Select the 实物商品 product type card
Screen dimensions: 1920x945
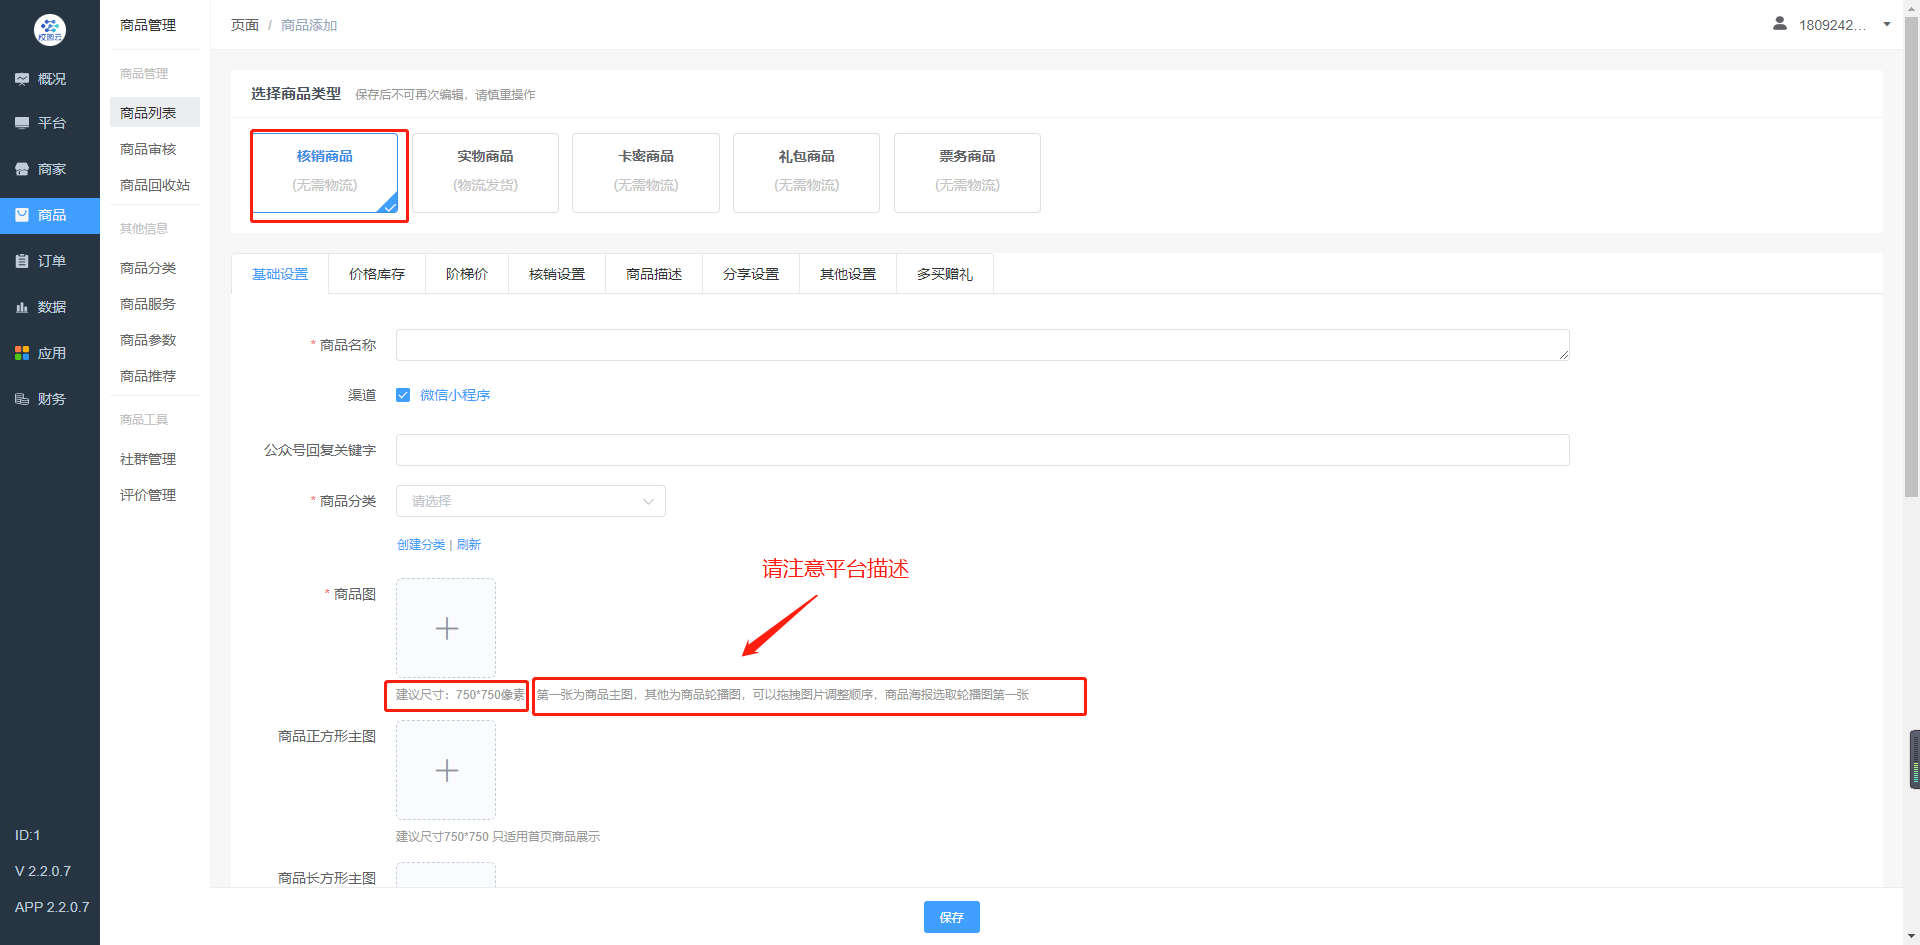(485, 172)
